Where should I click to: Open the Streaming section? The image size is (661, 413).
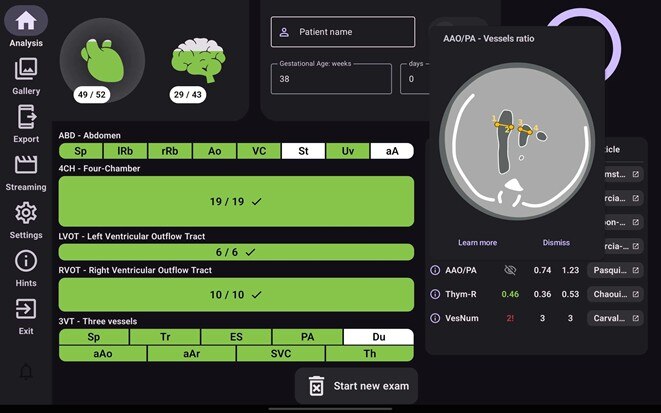26,170
